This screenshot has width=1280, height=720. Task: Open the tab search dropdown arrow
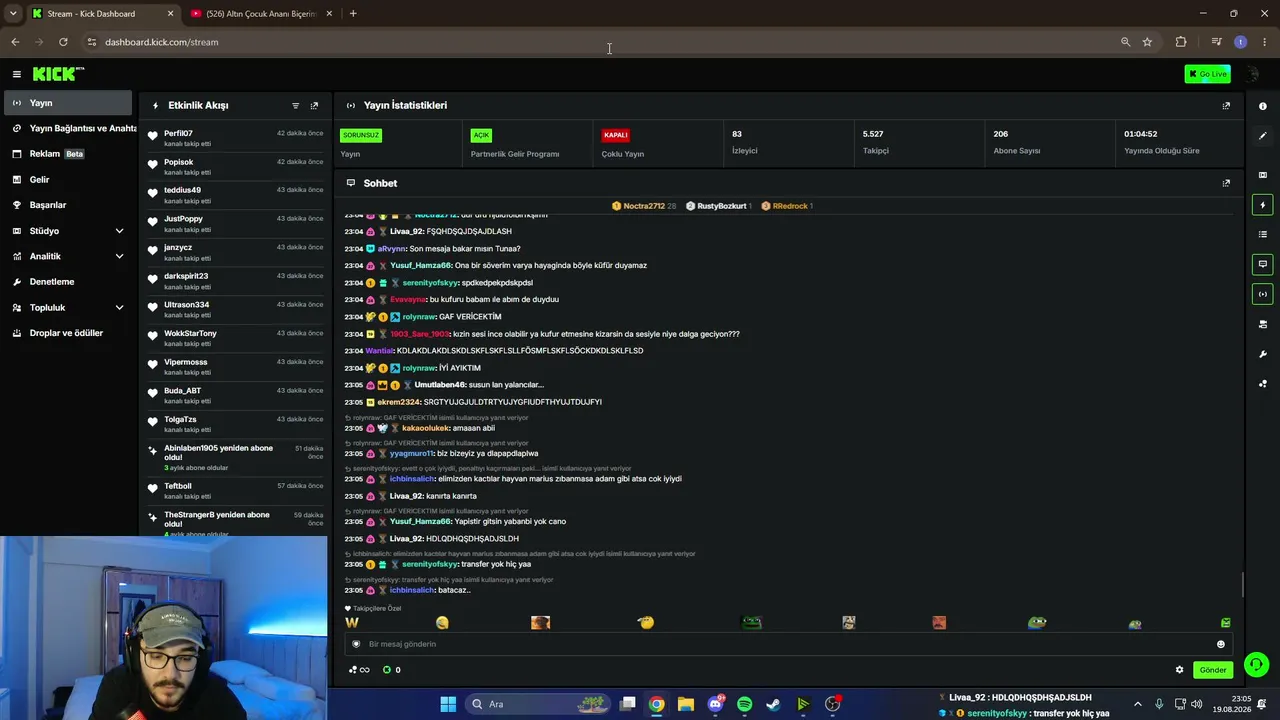13,14
